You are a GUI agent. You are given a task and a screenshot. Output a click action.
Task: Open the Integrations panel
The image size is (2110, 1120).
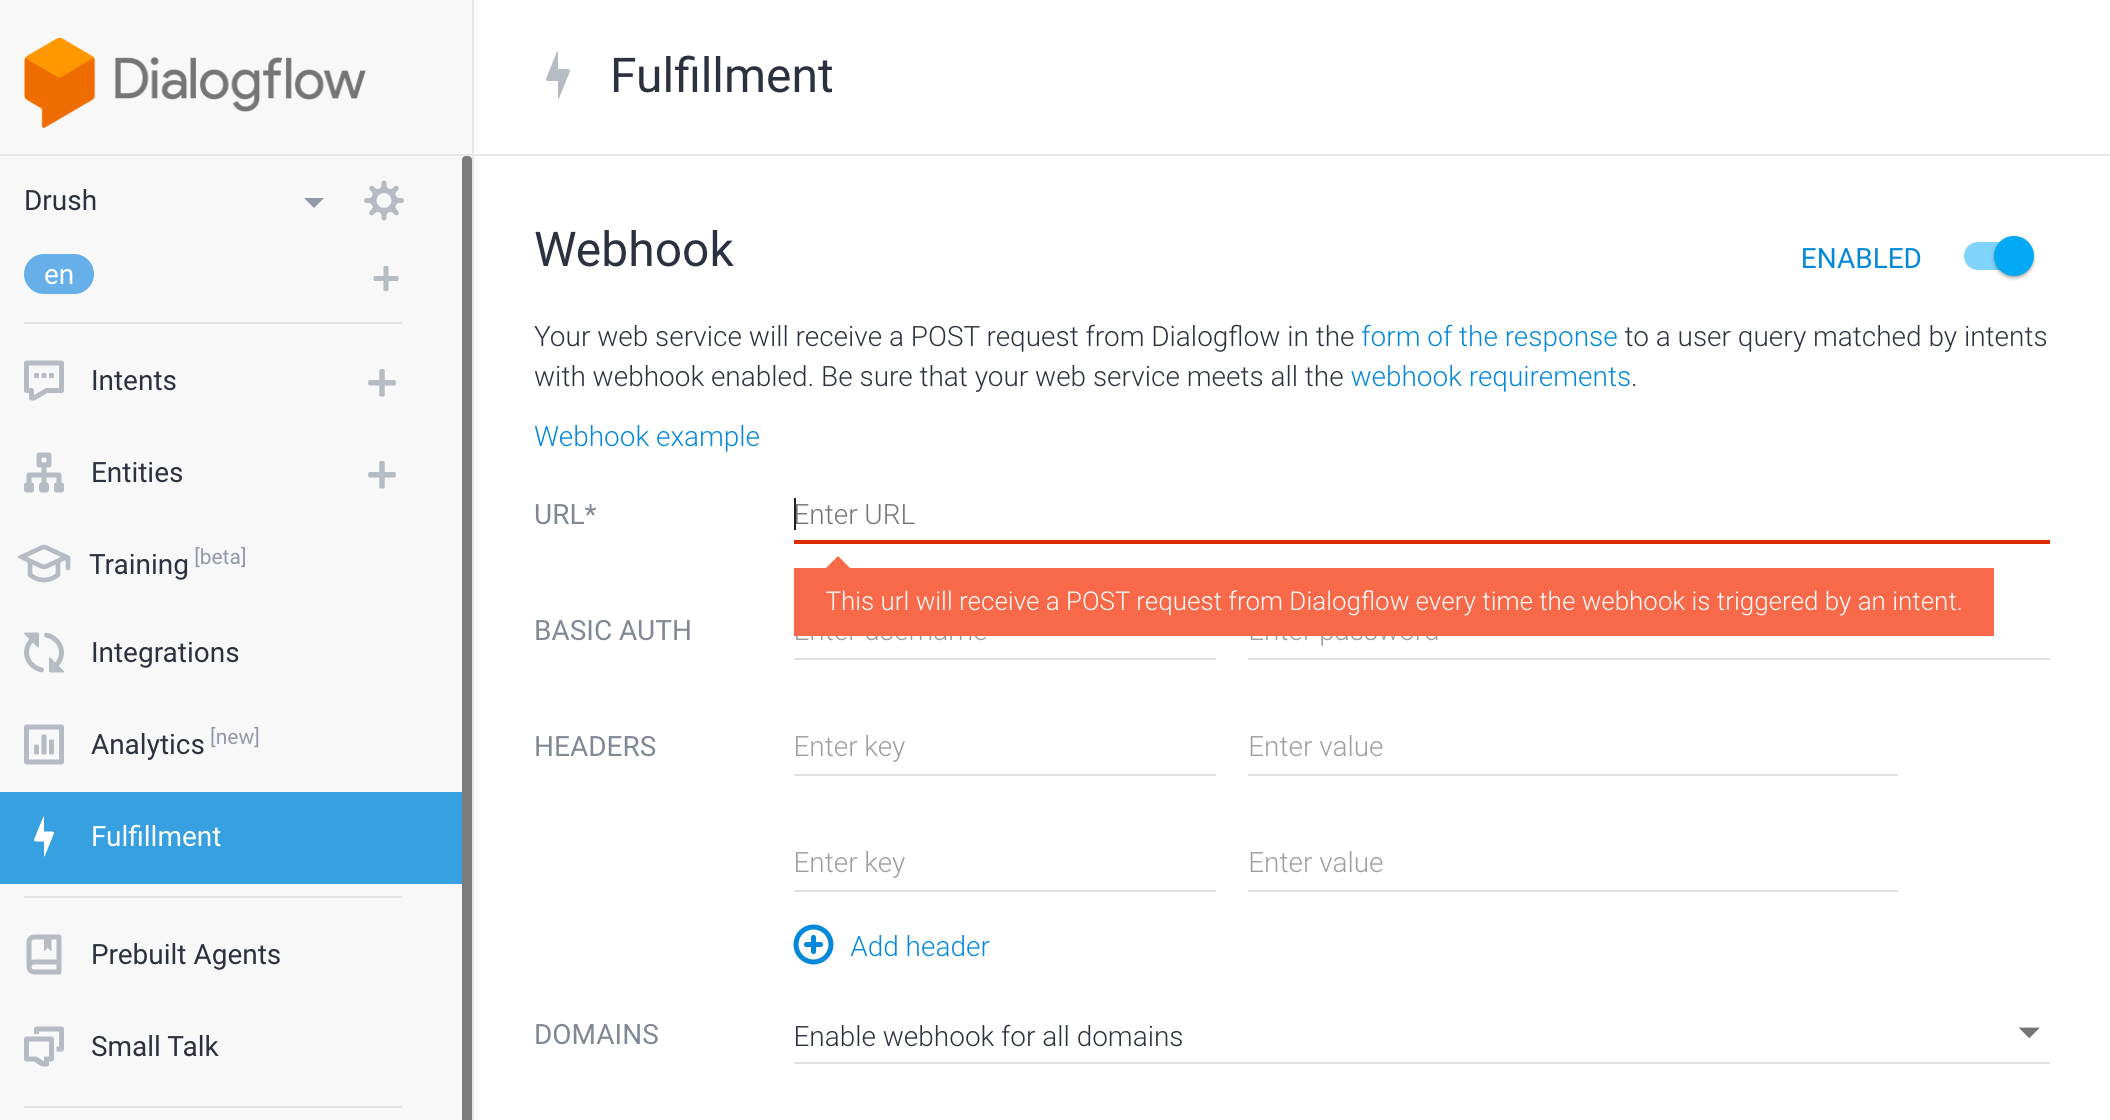[165, 652]
